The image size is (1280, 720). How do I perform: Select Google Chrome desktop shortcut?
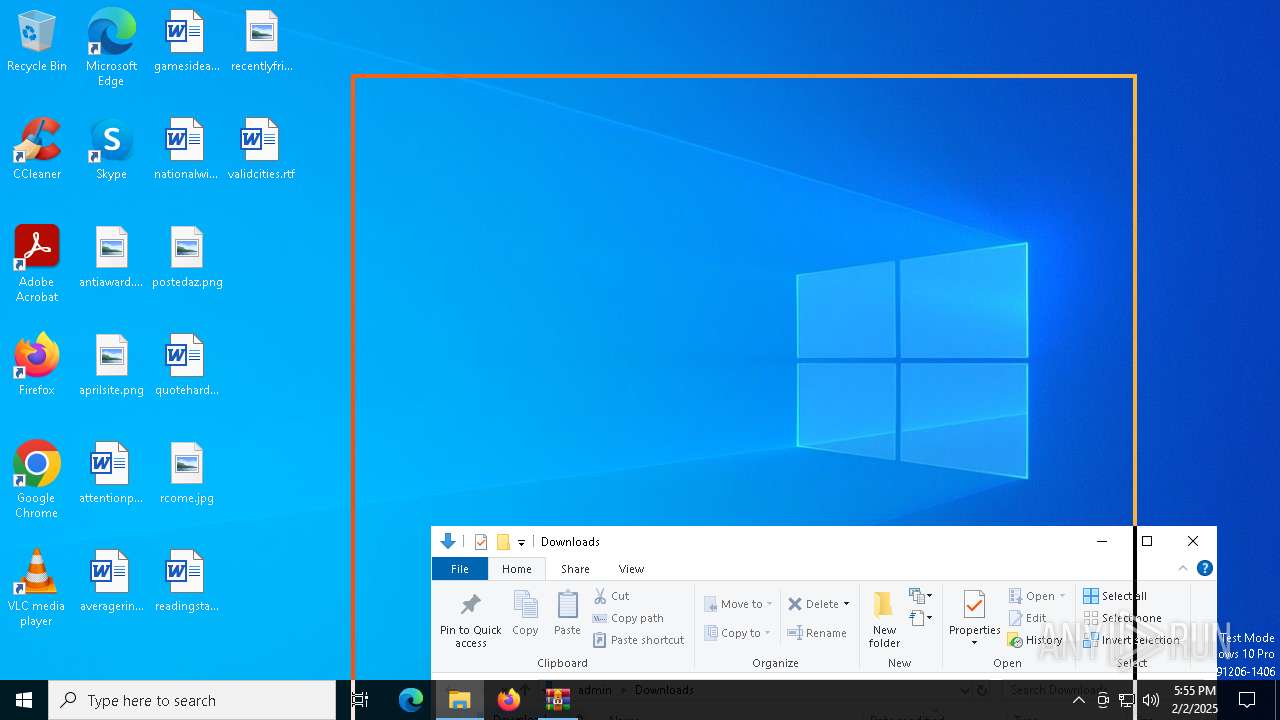[x=37, y=480]
